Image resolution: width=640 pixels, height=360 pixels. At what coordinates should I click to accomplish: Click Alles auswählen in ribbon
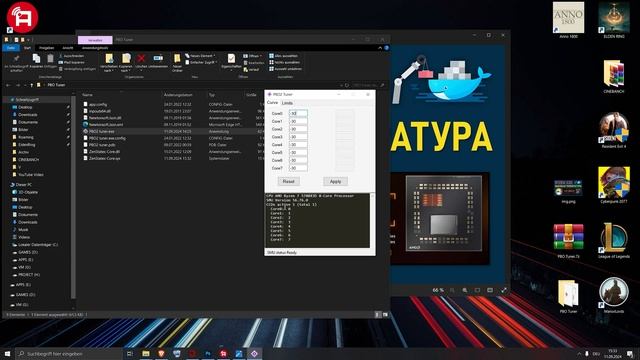[283, 56]
